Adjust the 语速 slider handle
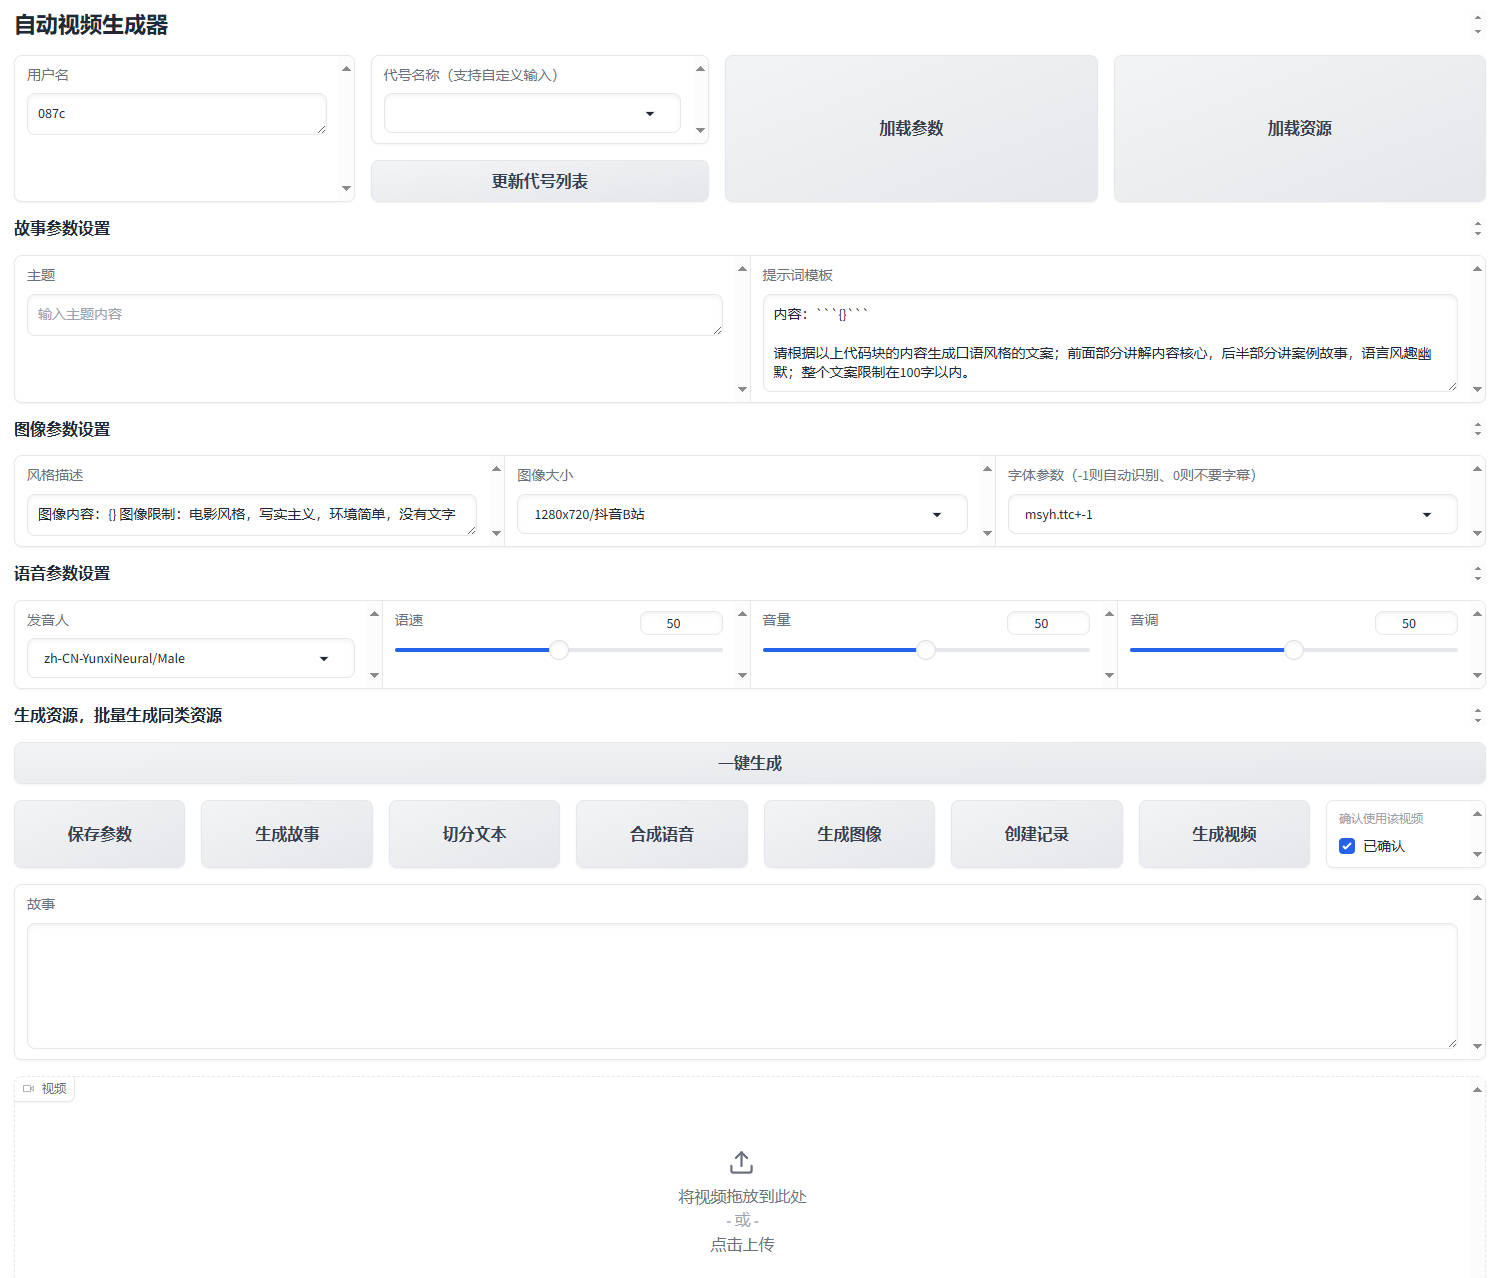 (559, 650)
